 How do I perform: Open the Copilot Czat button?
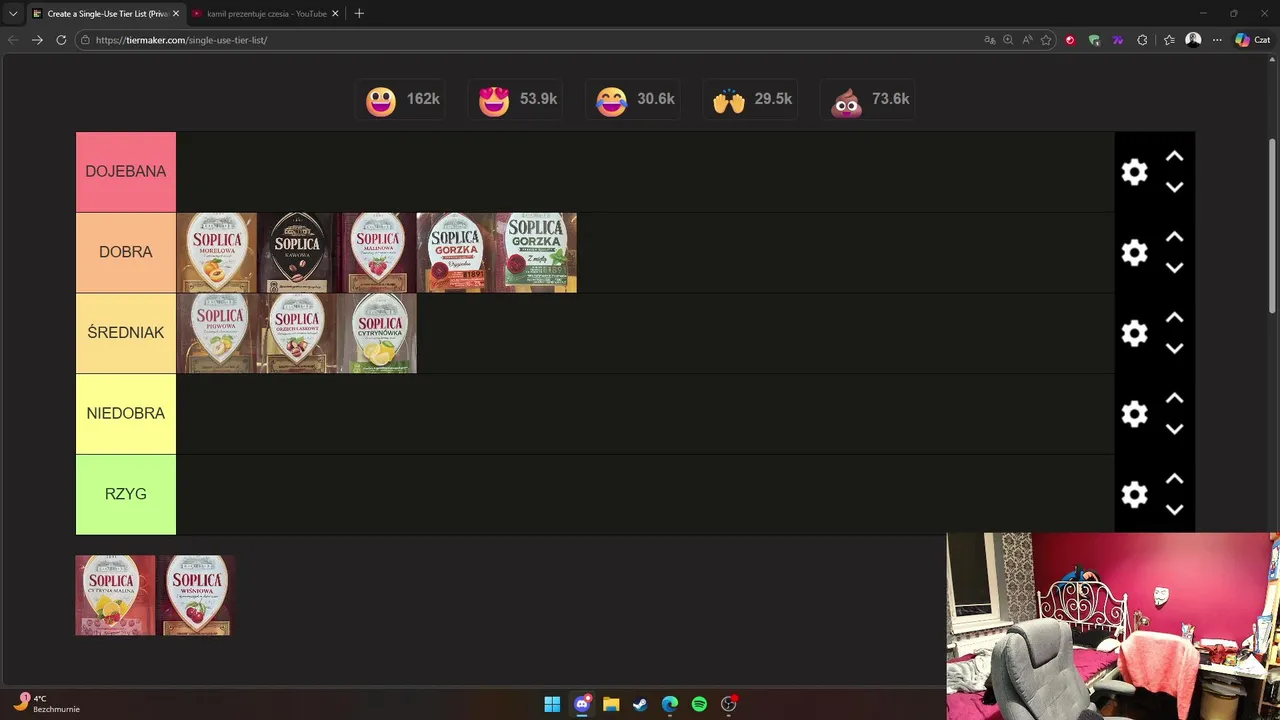click(1252, 40)
